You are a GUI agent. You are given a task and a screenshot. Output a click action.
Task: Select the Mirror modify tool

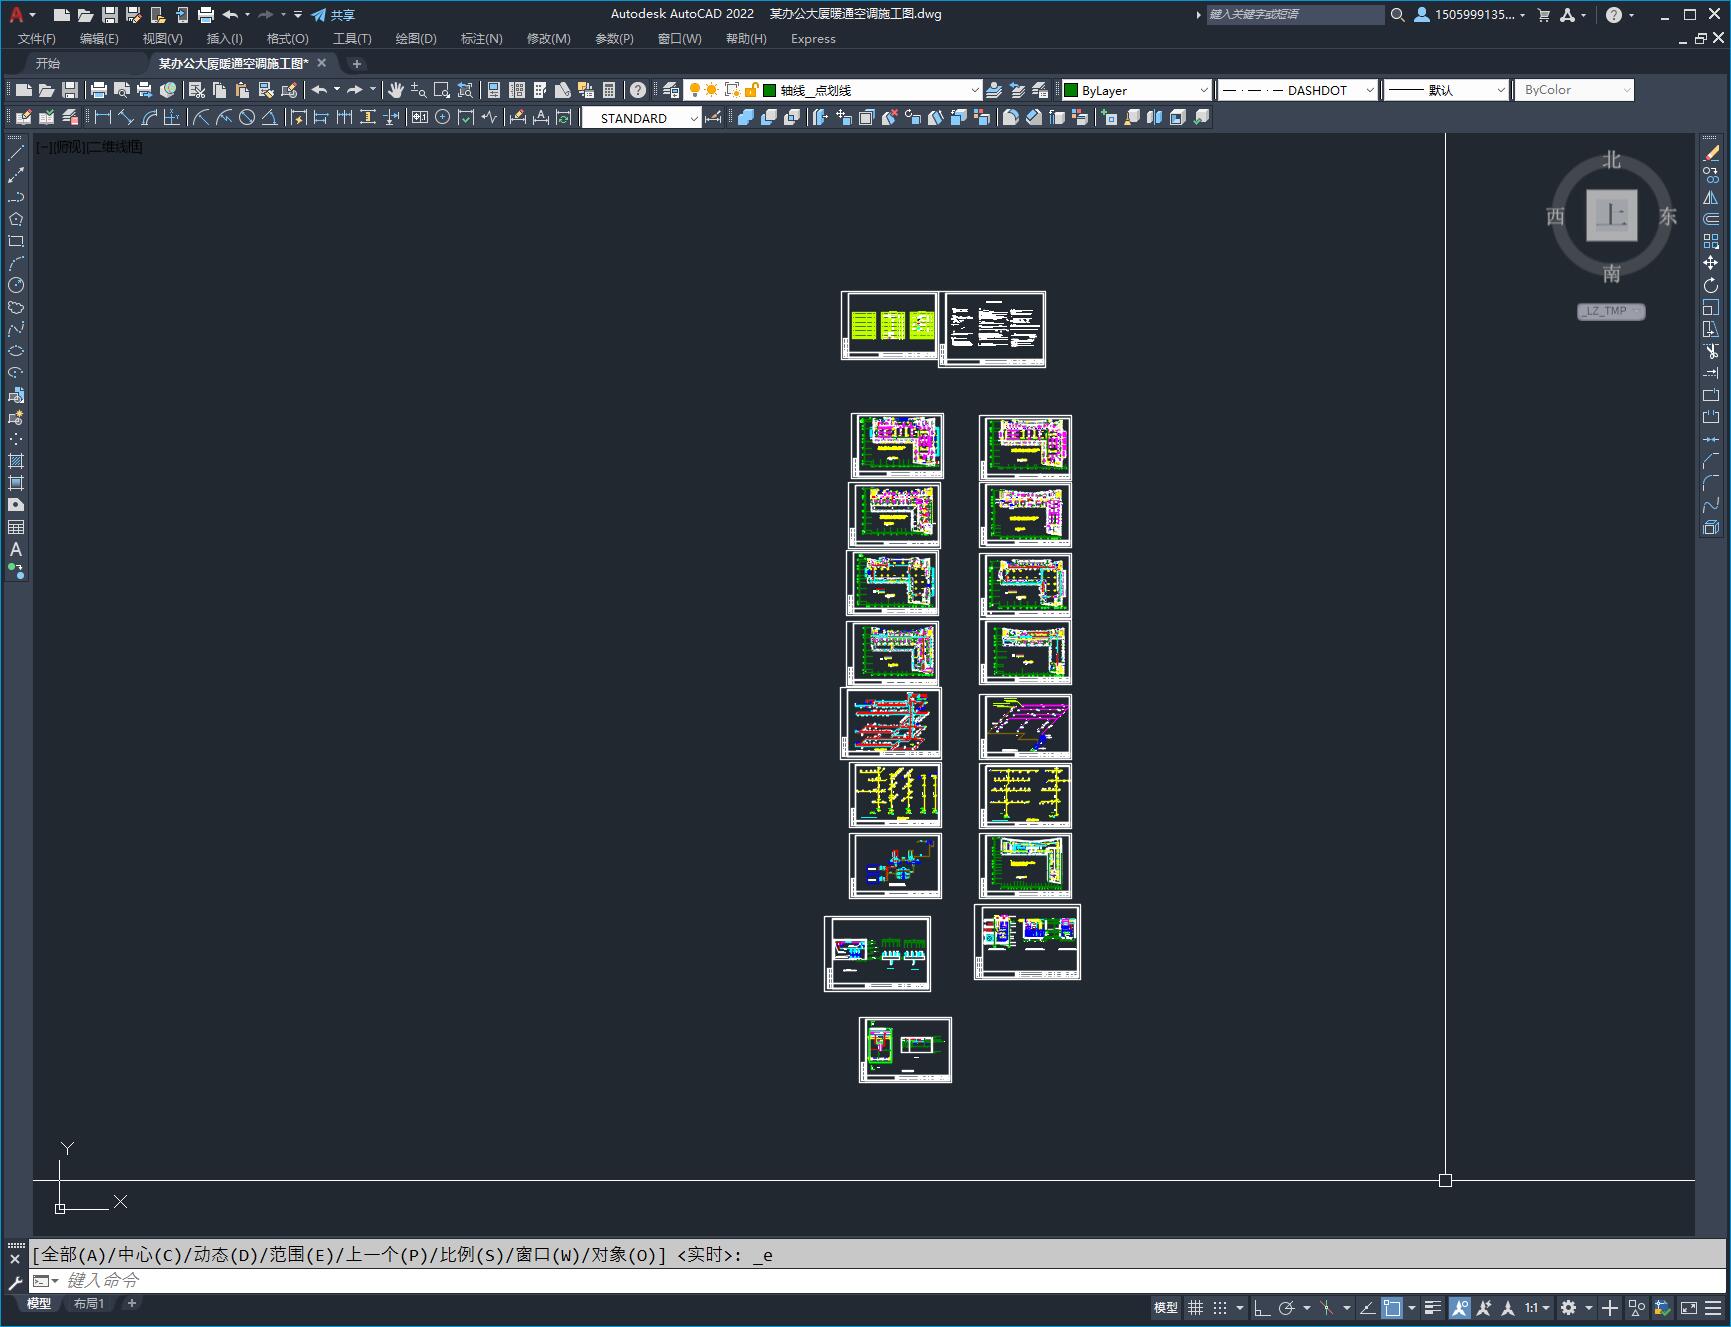click(1711, 197)
